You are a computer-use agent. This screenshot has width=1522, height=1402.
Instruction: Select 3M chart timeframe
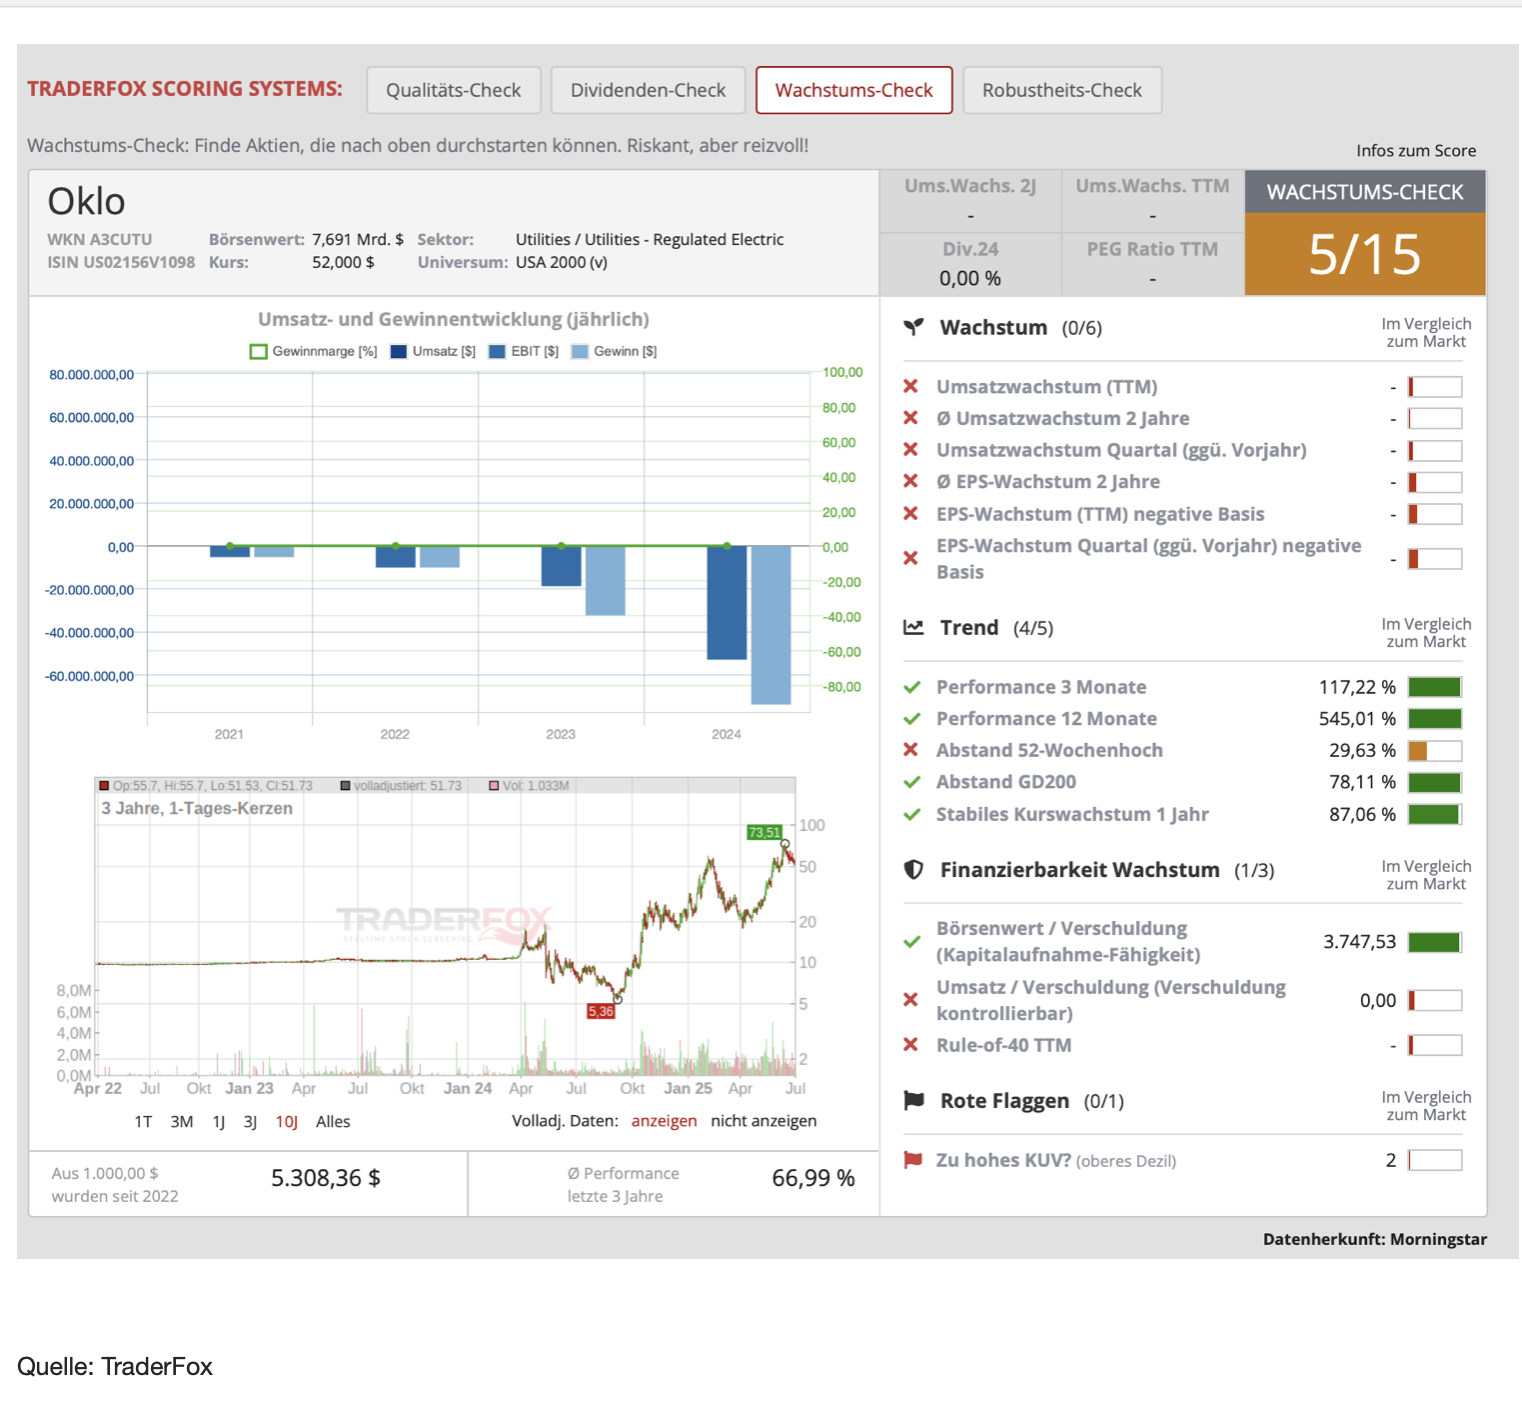(x=182, y=1122)
